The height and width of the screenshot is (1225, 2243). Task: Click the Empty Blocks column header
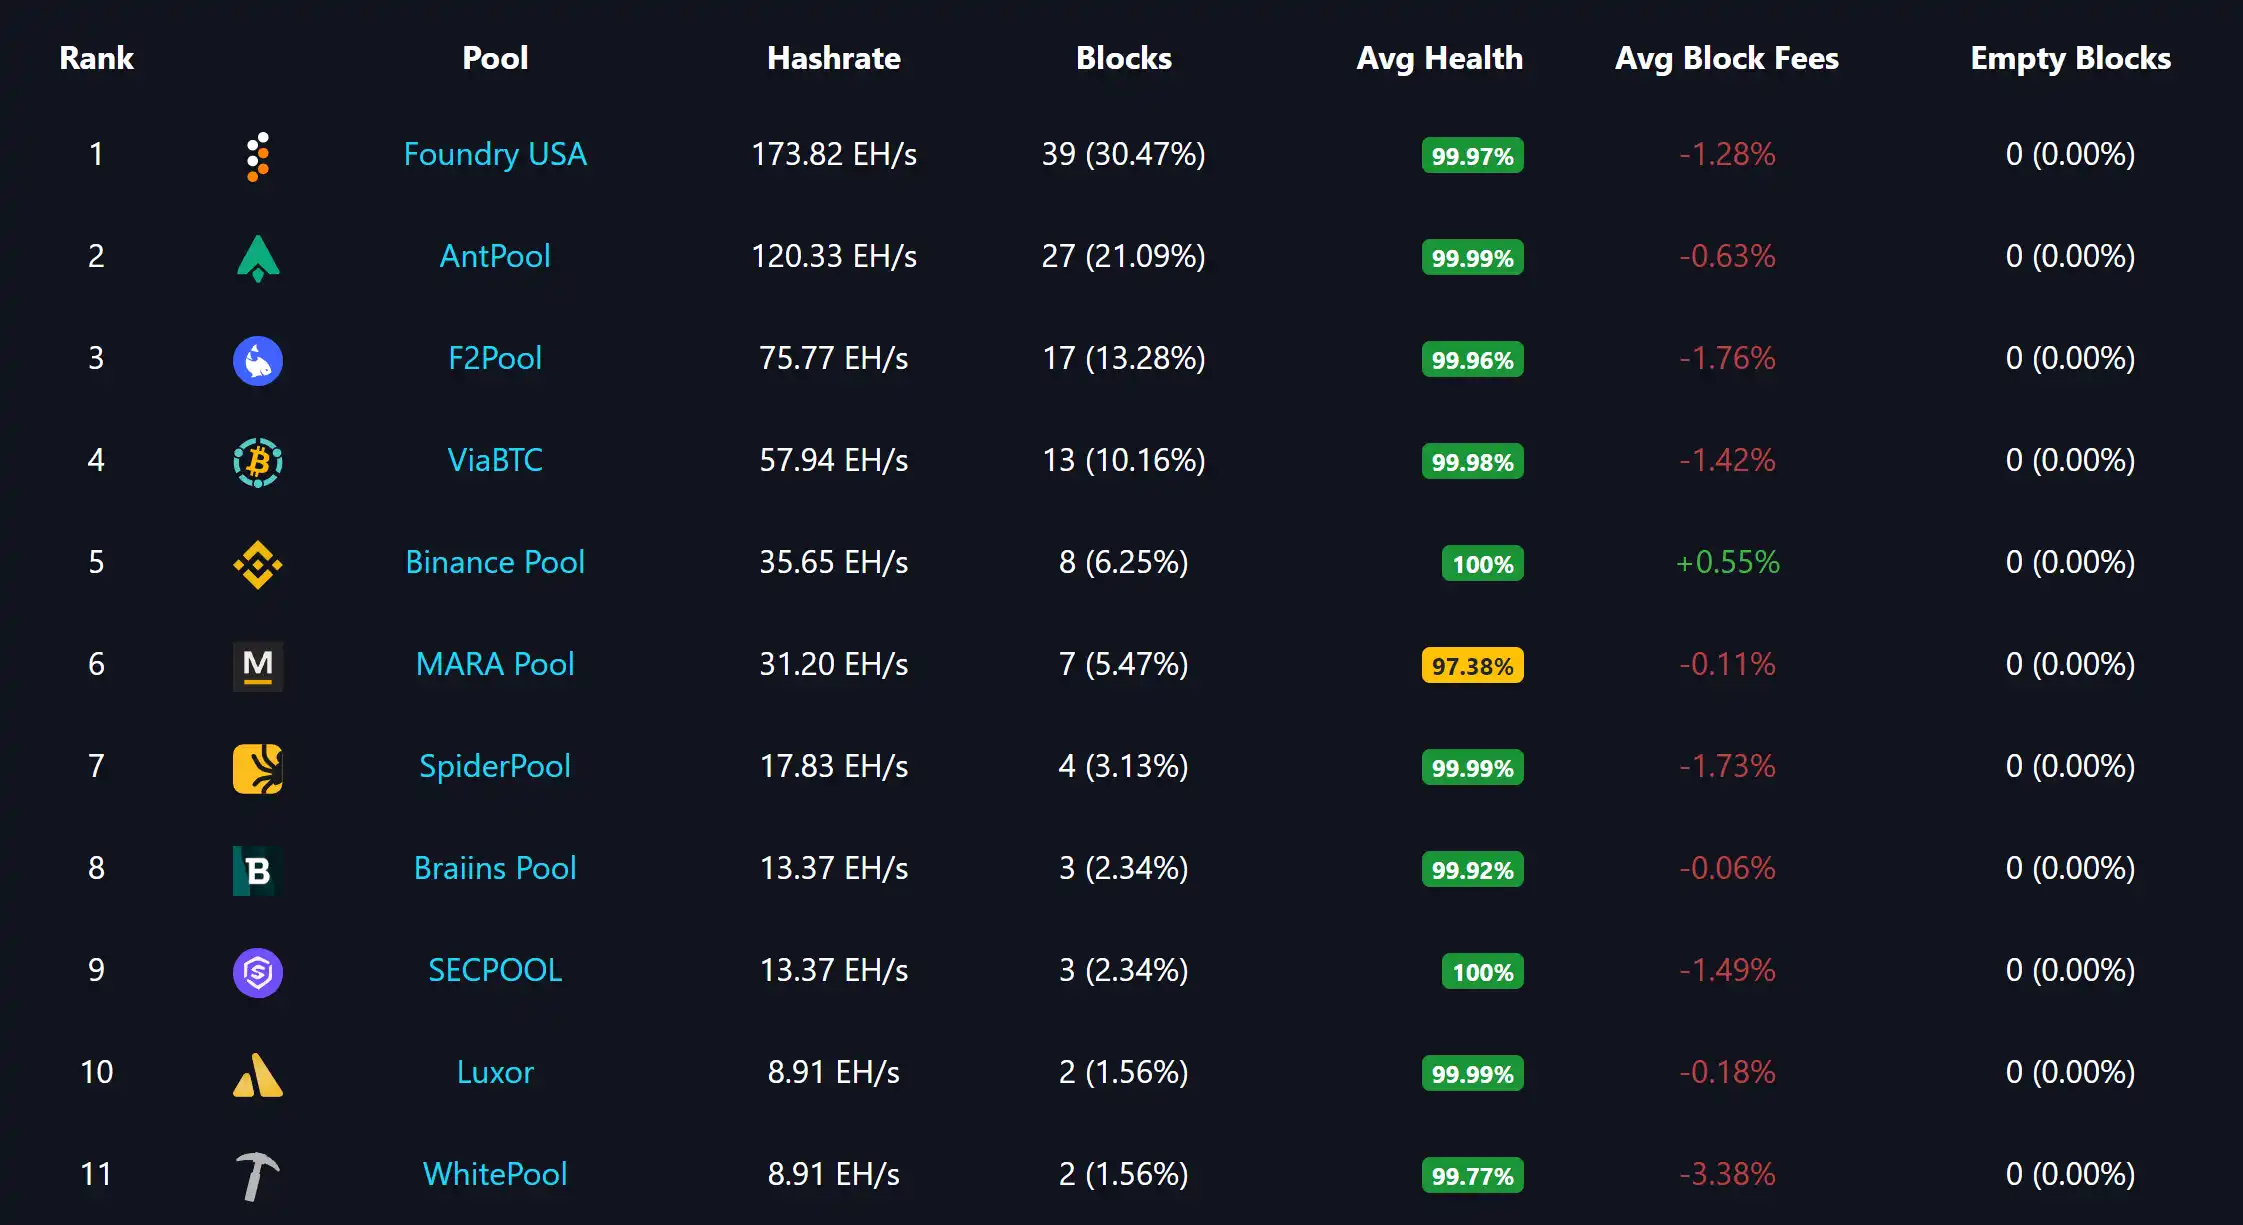pos(2070,58)
